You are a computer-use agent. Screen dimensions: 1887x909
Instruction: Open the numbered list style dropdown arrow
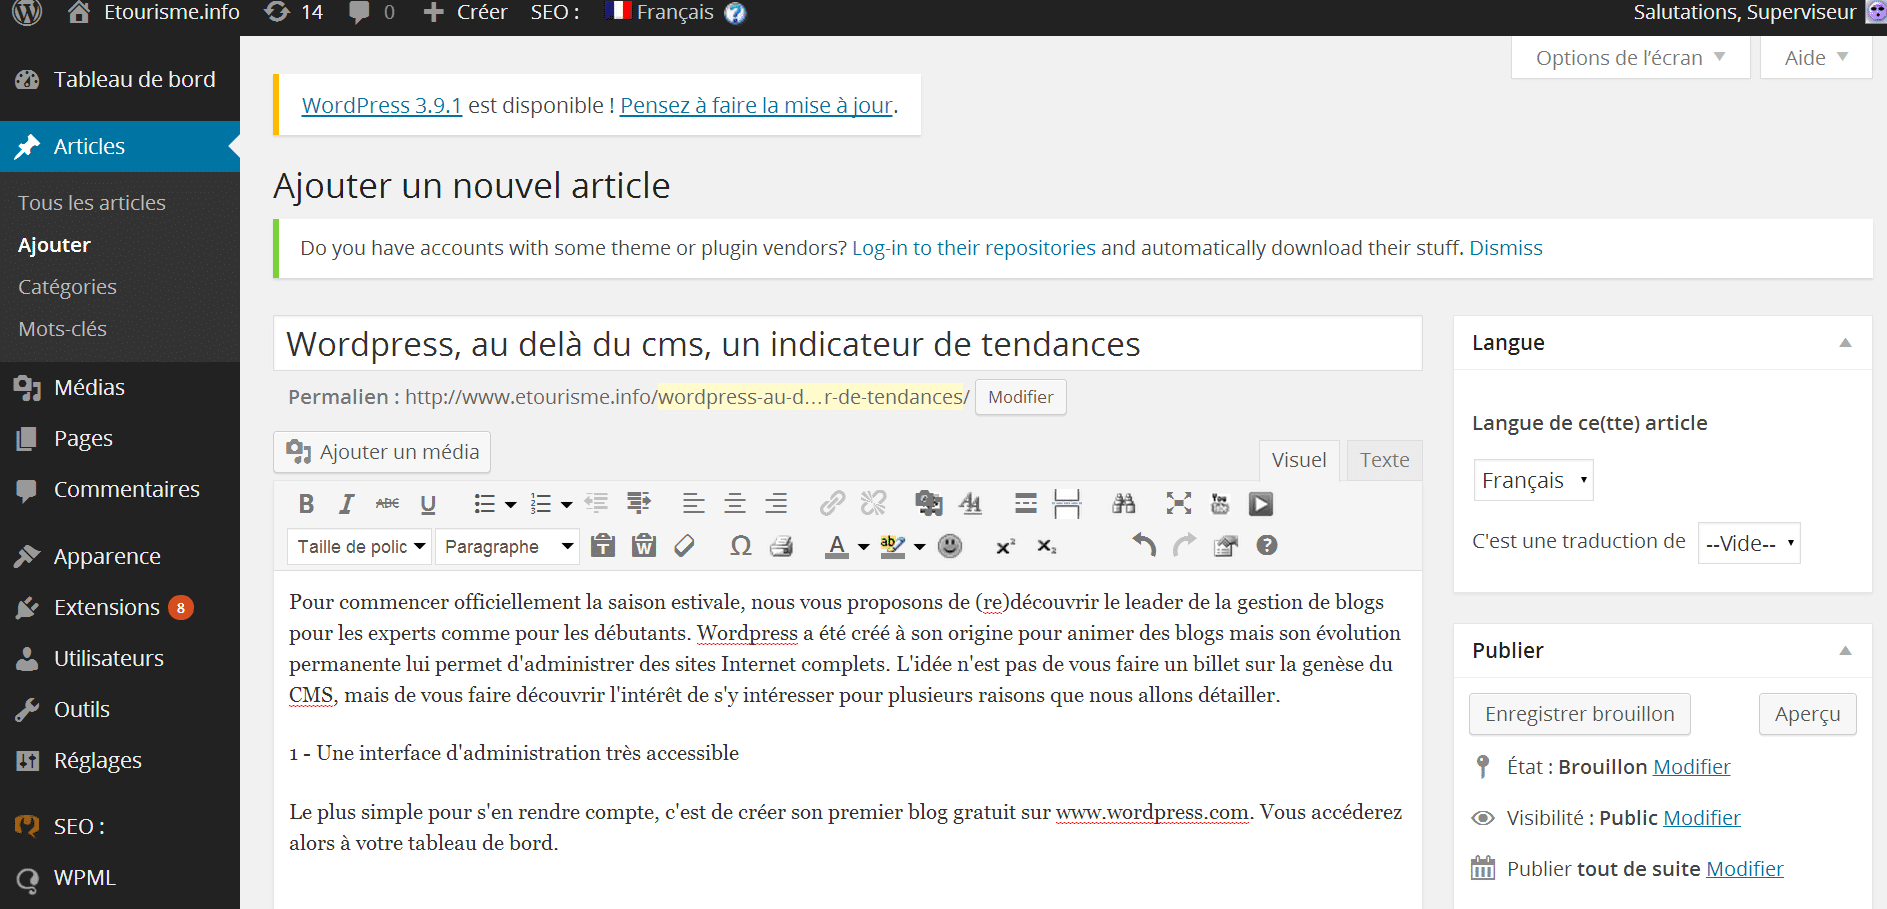point(566,505)
